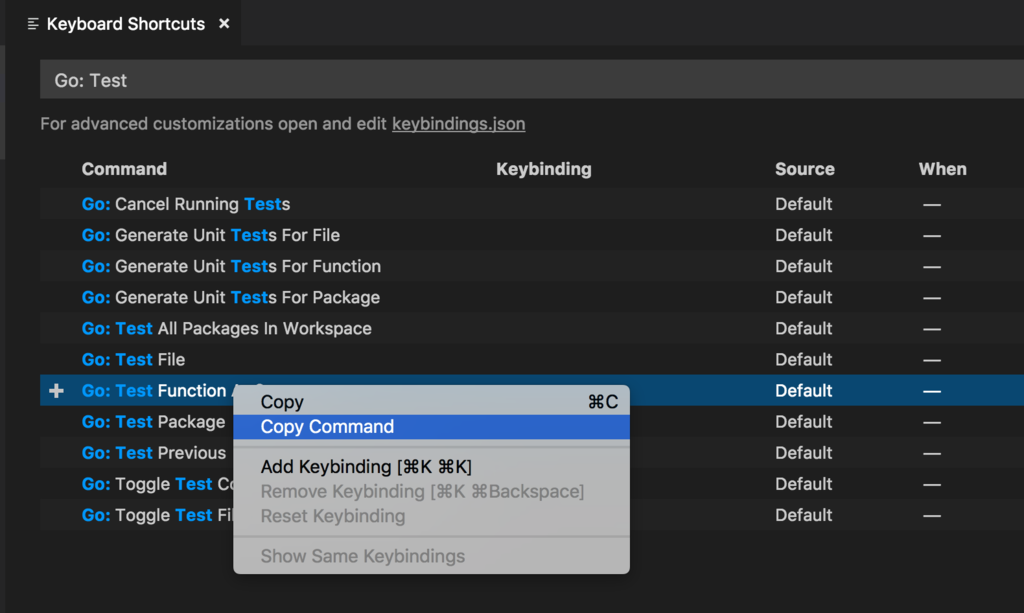The height and width of the screenshot is (613, 1024).
Task: Select the Go: Test File command
Action: [532, 360]
